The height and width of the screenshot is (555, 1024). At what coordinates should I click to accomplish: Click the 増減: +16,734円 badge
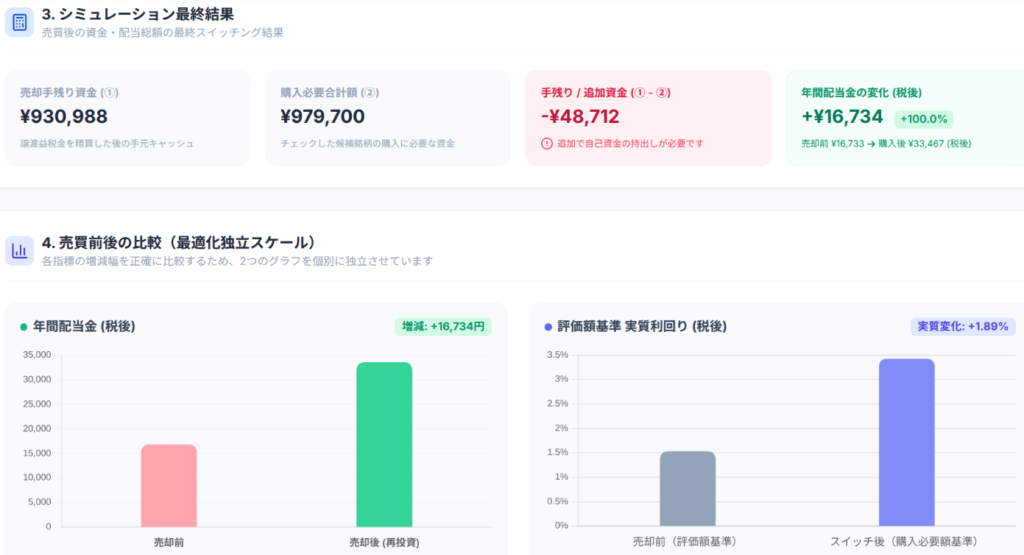click(x=443, y=326)
